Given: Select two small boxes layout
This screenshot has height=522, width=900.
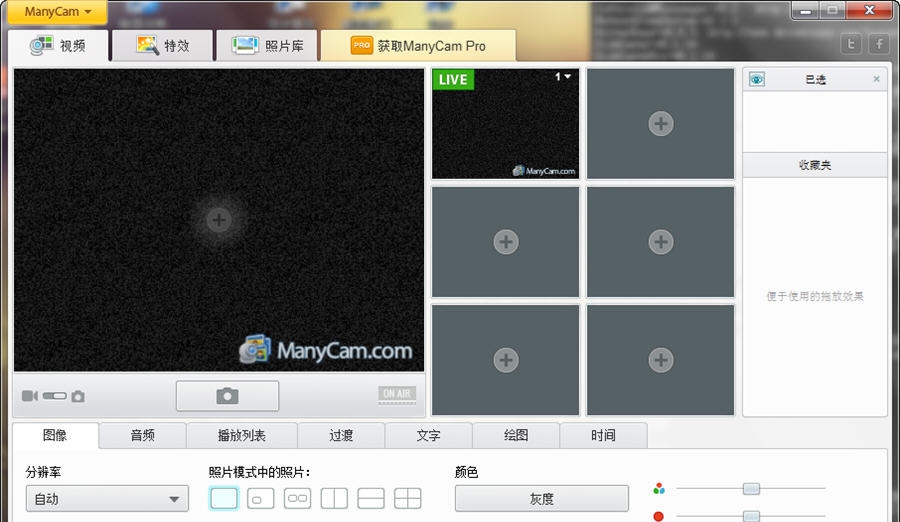Looking at the screenshot, I should pos(297,498).
